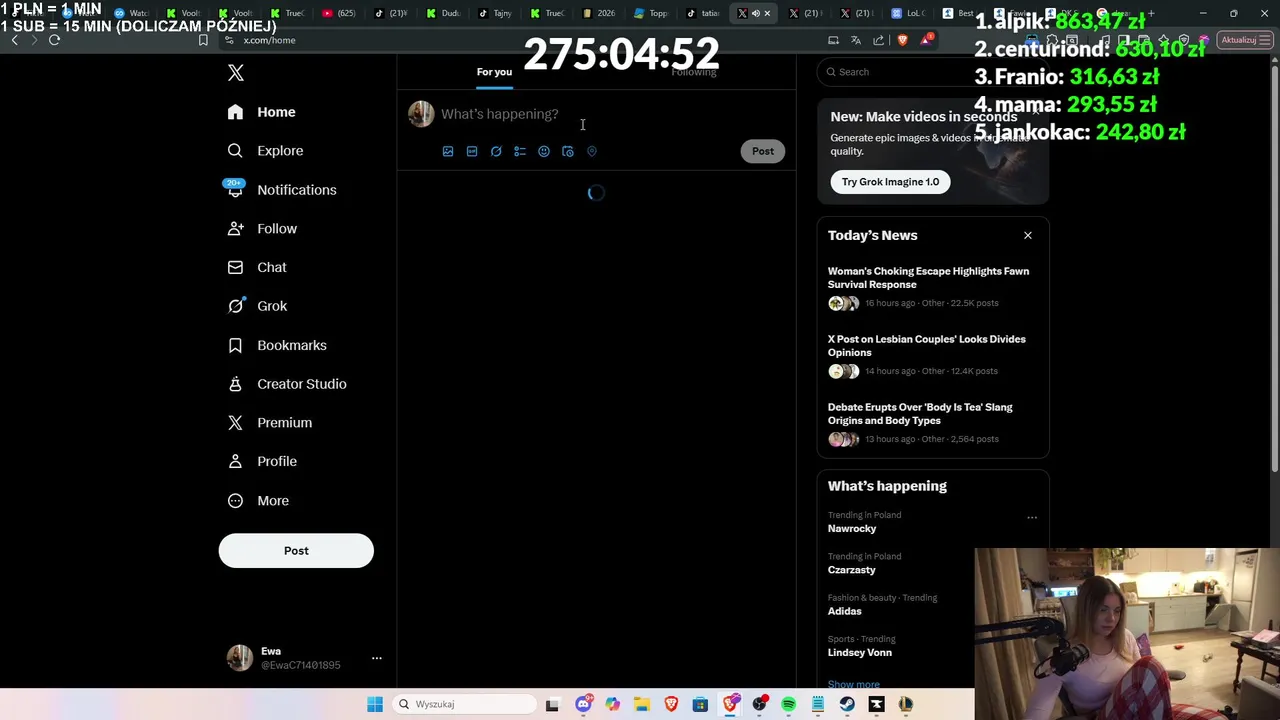
Task: Click the translate icon in address bar
Action: (x=856, y=40)
